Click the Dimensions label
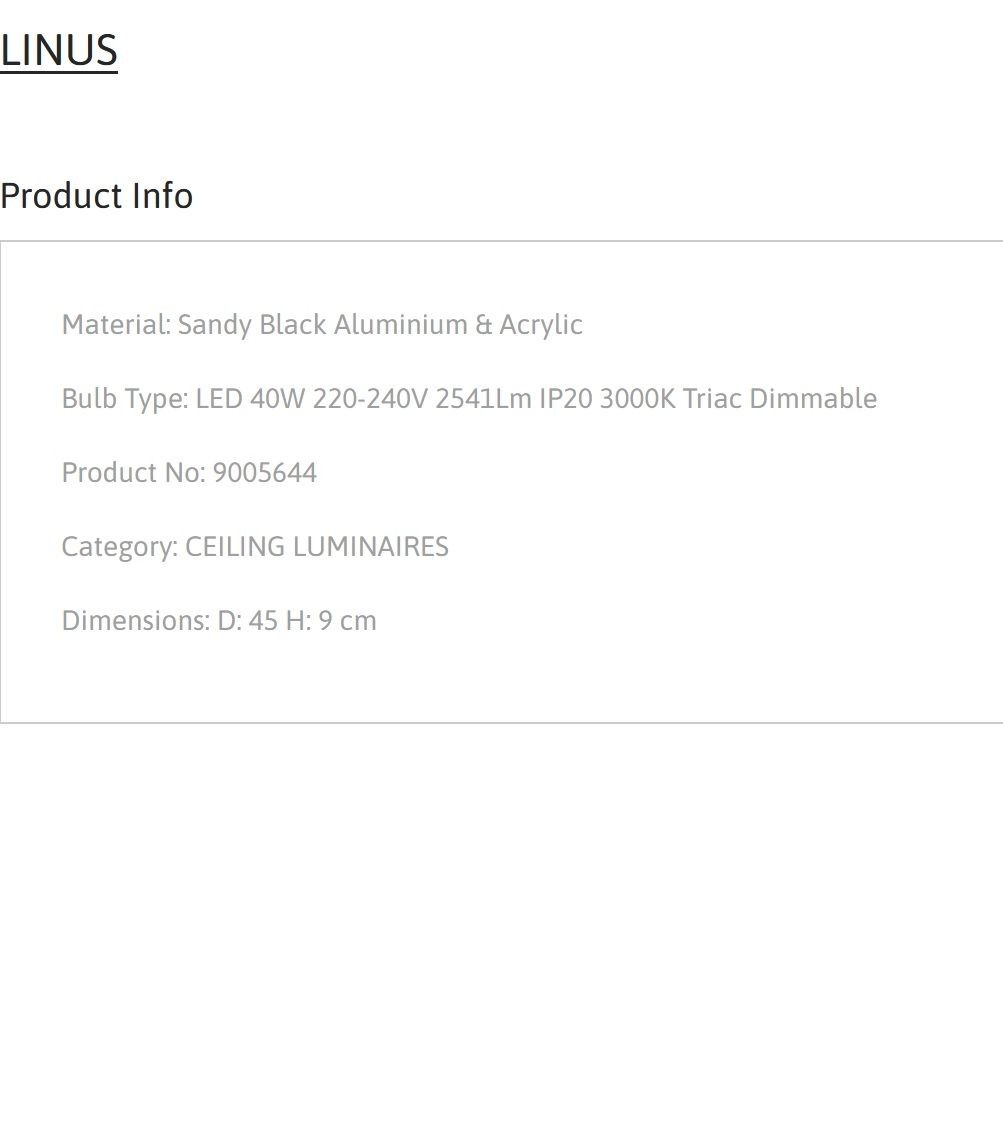This screenshot has height=1126, width=1003. [x=136, y=620]
